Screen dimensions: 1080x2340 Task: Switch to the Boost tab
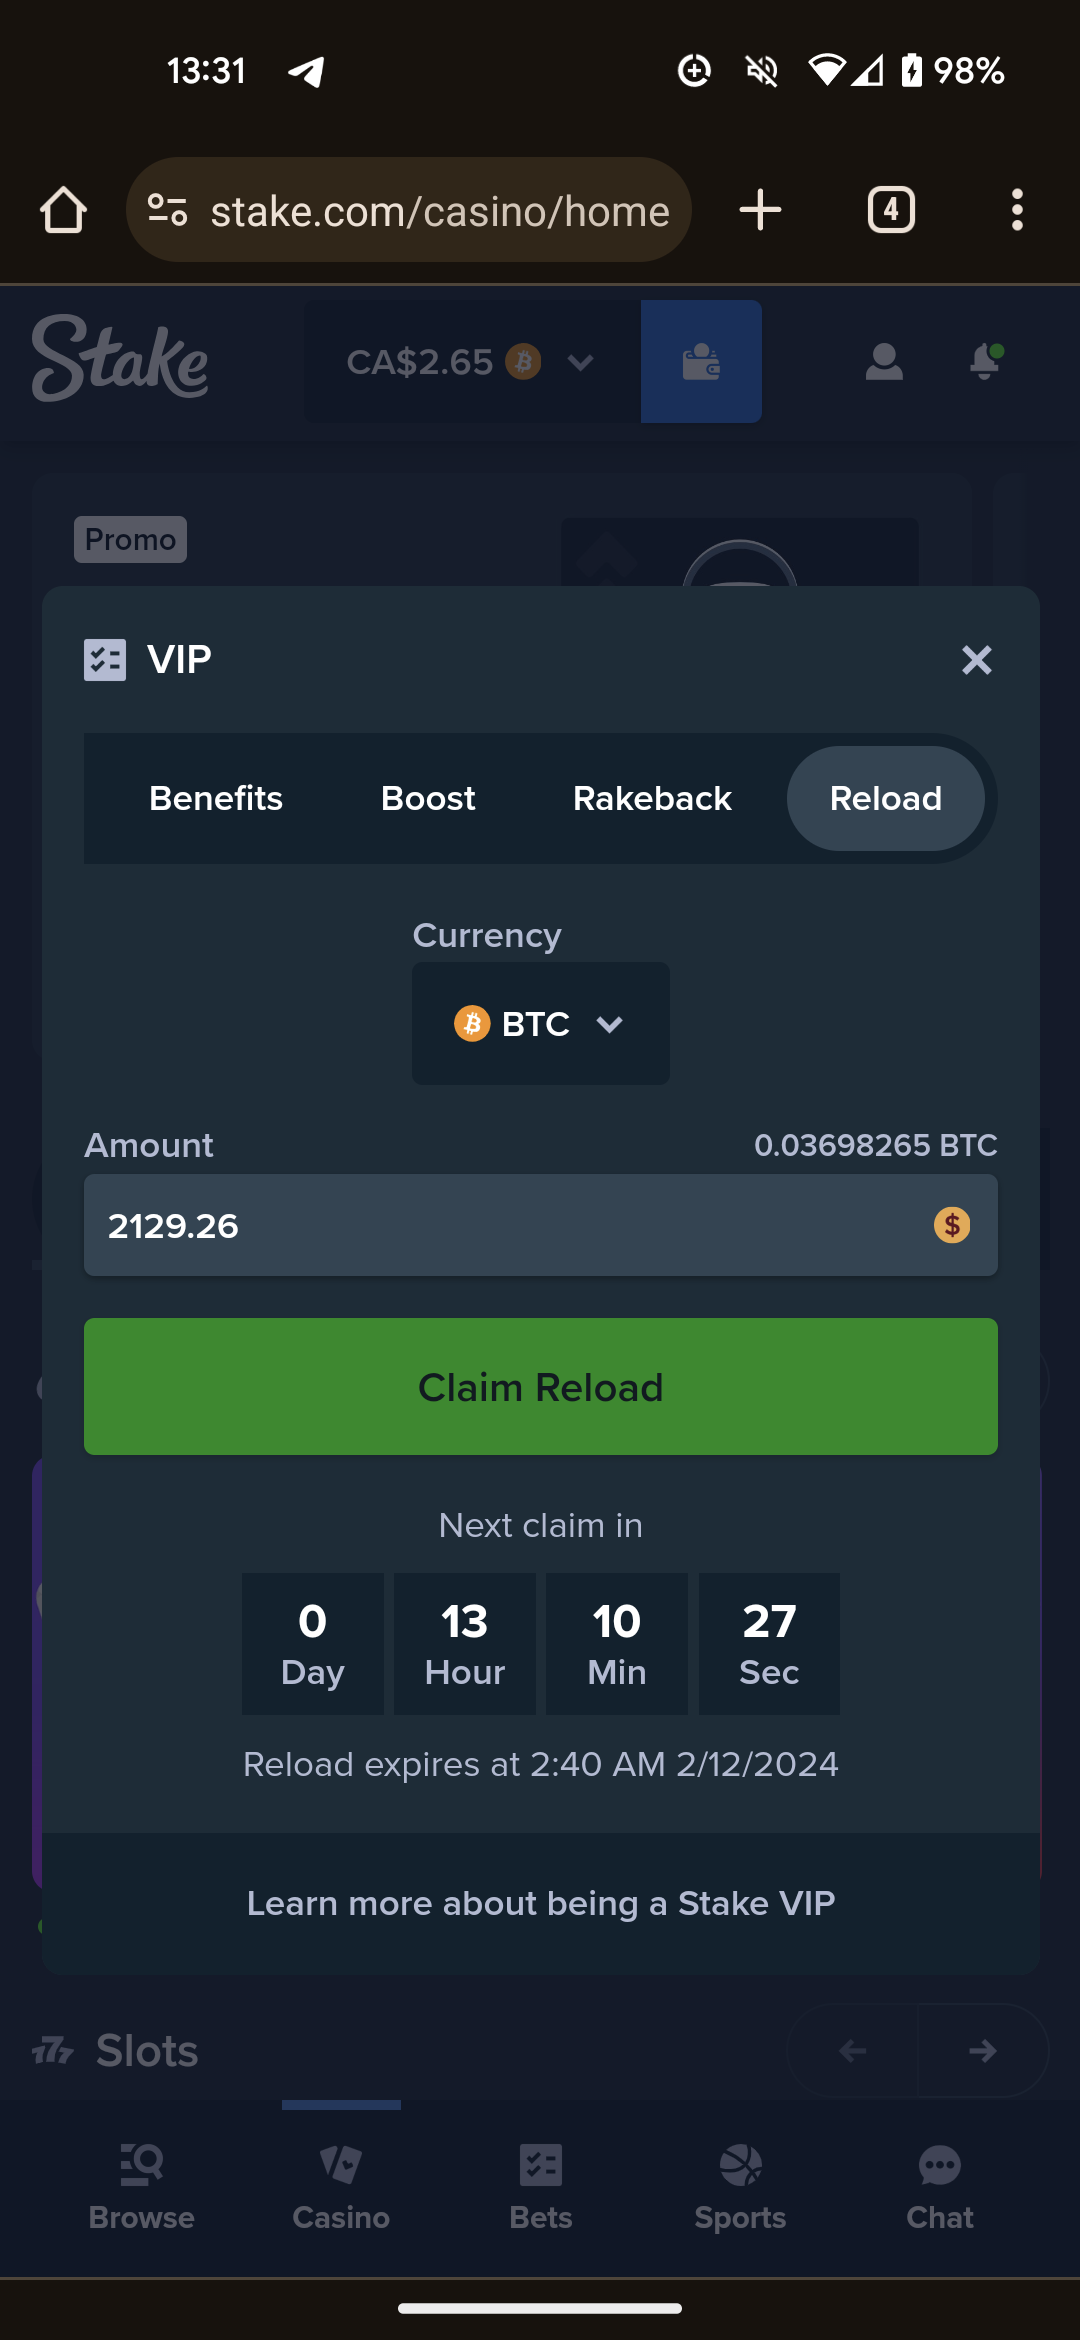tap(428, 799)
